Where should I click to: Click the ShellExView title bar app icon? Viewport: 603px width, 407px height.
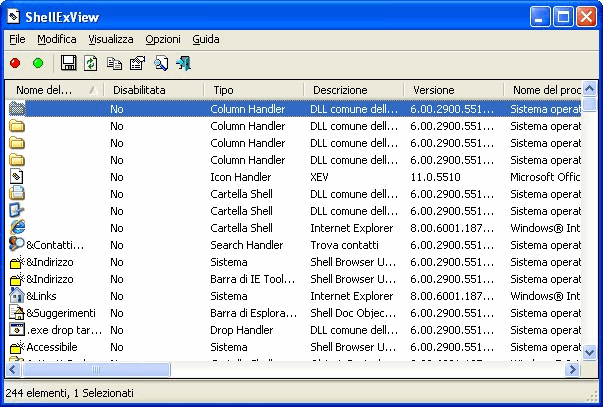(13, 17)
